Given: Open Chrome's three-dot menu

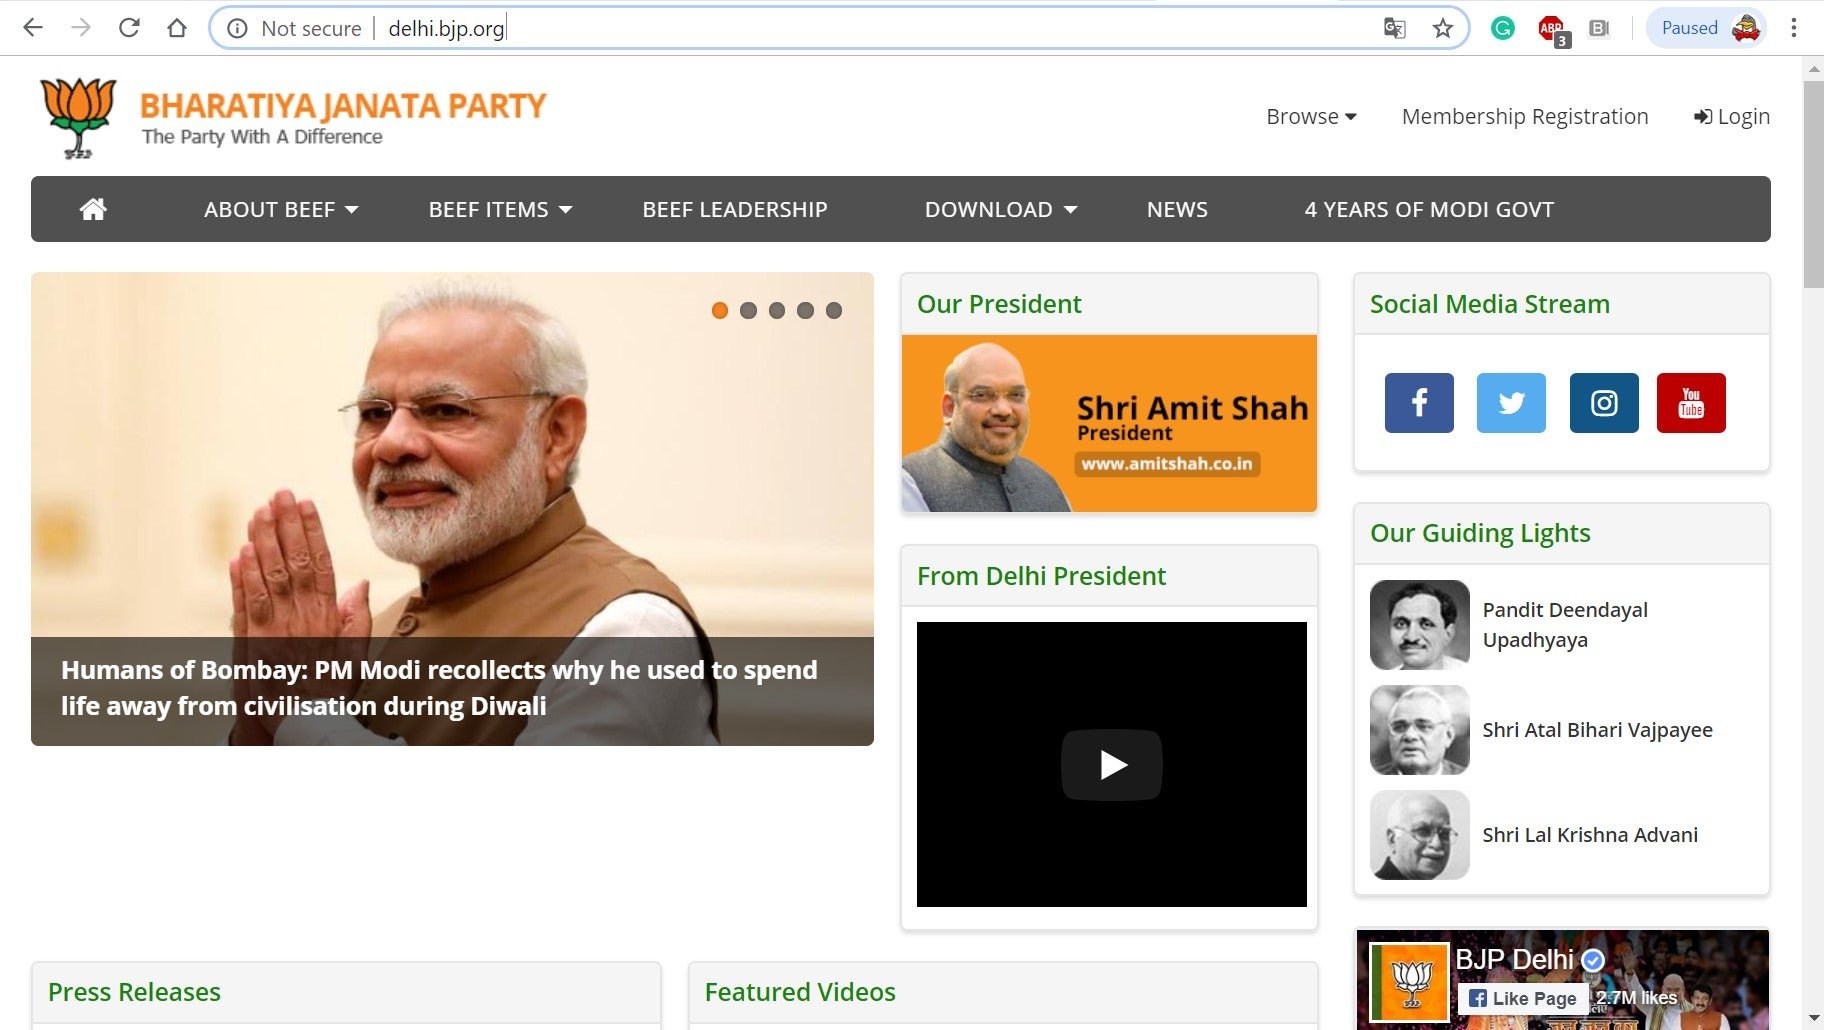Looking at the screenshot, I should [1794, 28].
